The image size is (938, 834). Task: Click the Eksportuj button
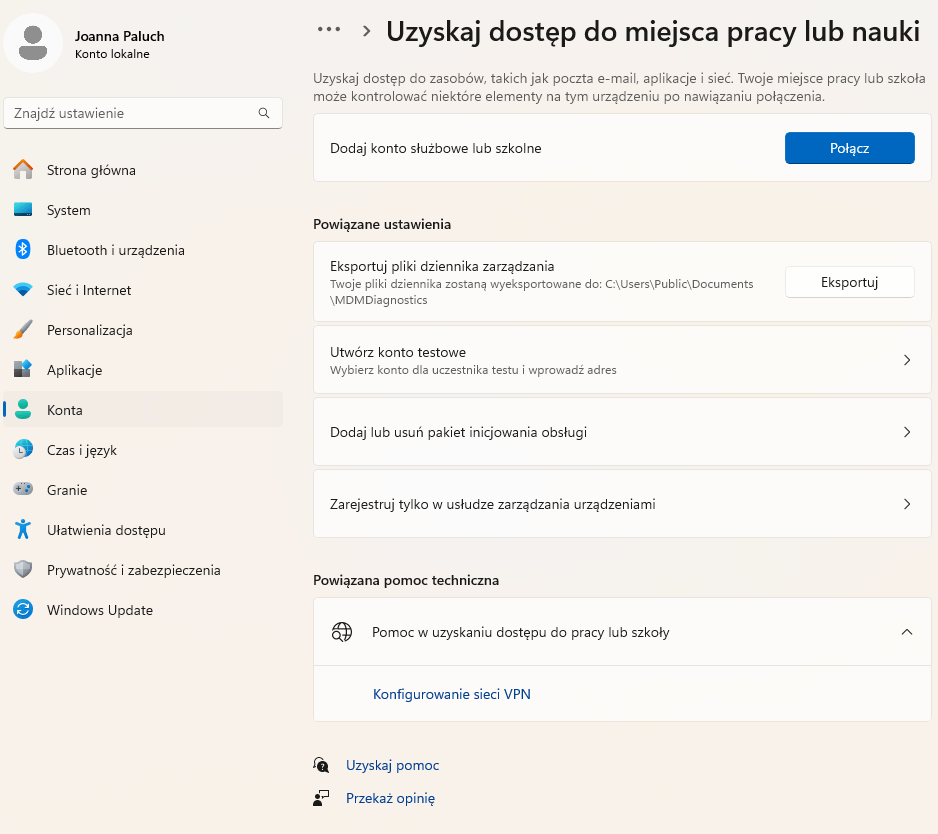click(849, 282)
